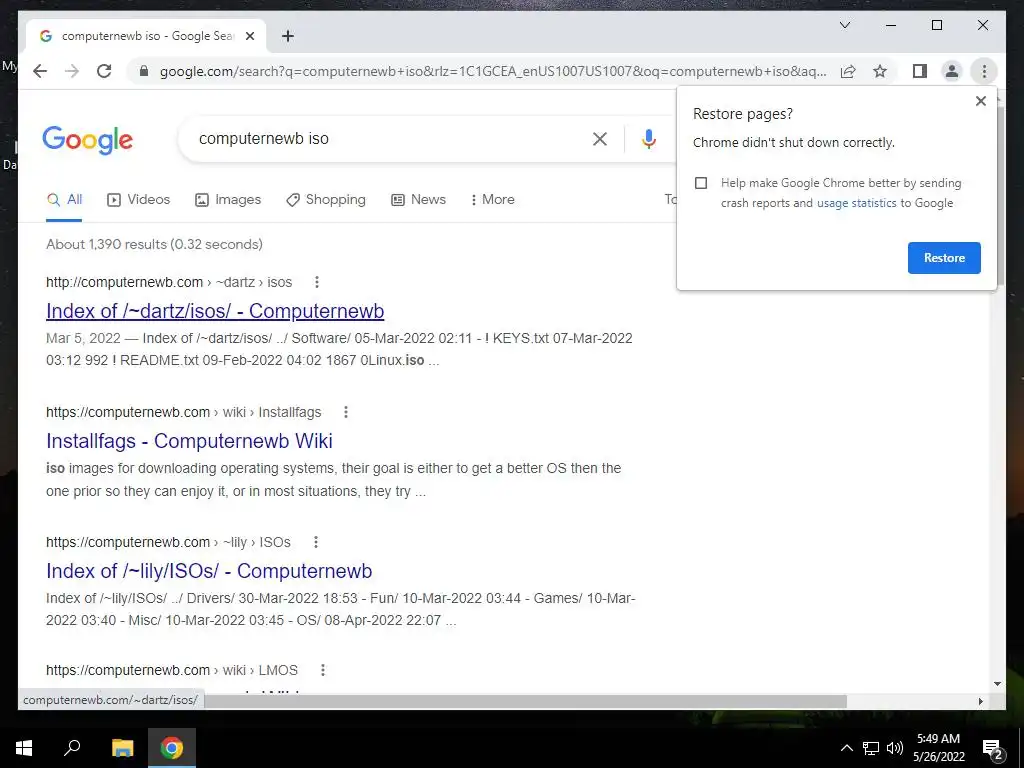Reload the current page
The width and height of the screenshot is (1024, 768).
pyautogui.click(x=104, y=71)
